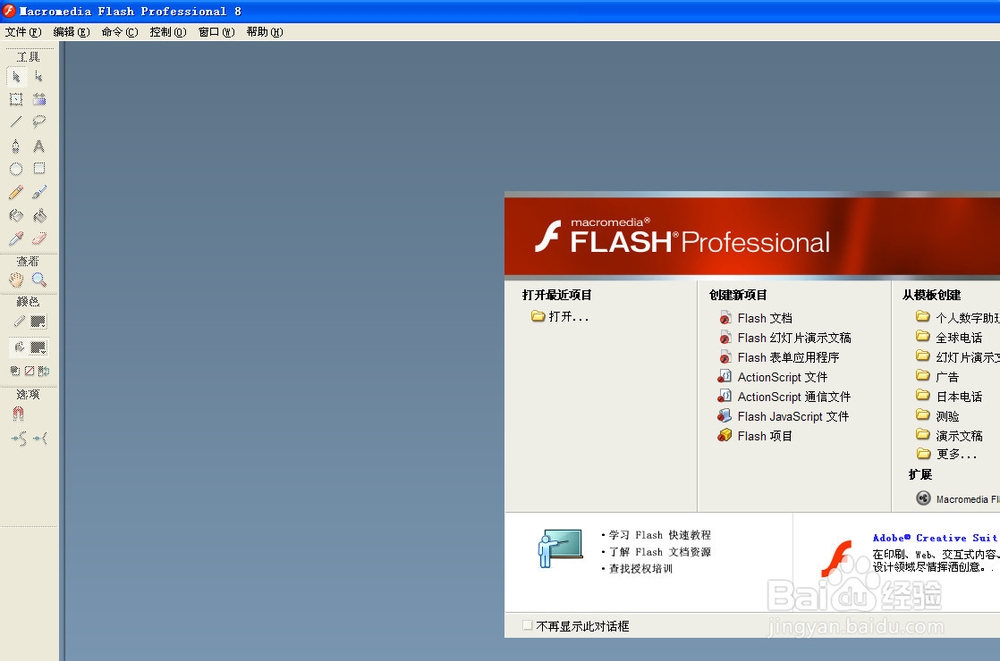The height and width of the screenshot is (661, 1000).
Task: Click the Smooth option button
Action: pyautogui.click(x=18, y=438)
